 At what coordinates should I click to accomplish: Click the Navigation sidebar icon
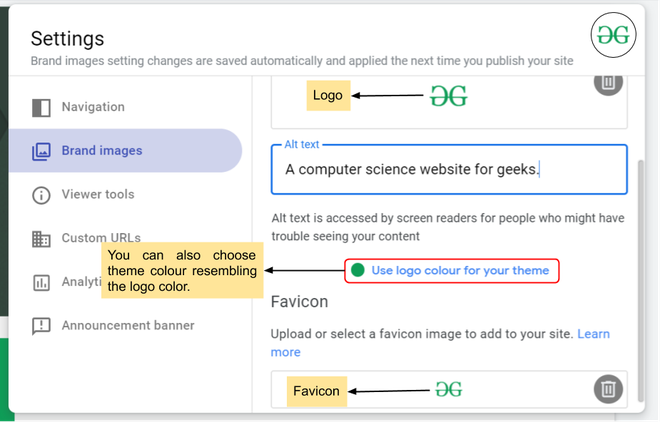pyautogui.click(x=41, y=107)
